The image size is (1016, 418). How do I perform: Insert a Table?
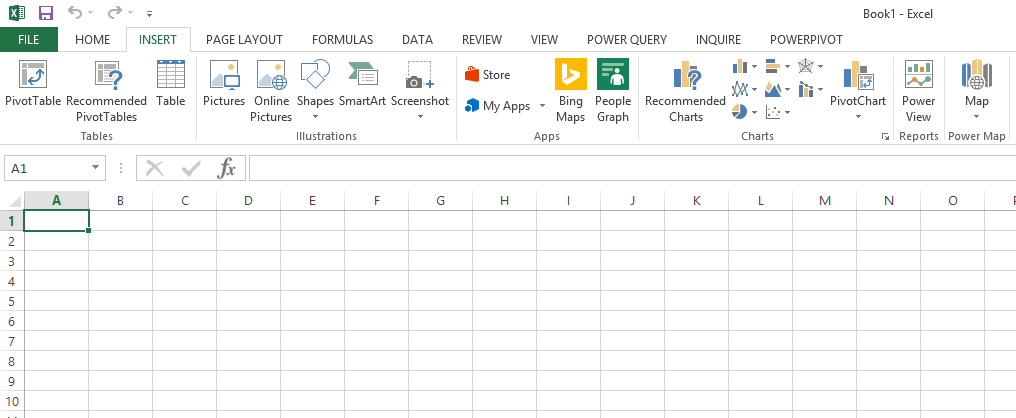(170, 84)
